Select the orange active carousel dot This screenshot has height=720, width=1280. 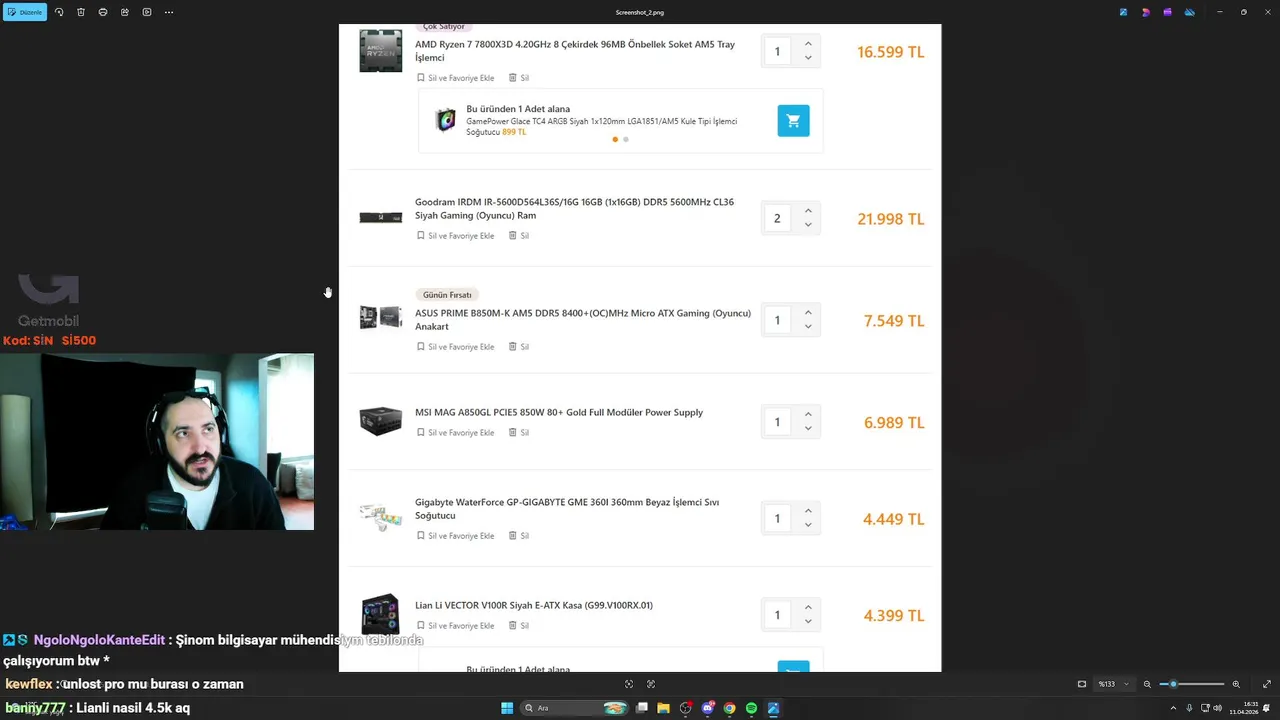[615, 139]
